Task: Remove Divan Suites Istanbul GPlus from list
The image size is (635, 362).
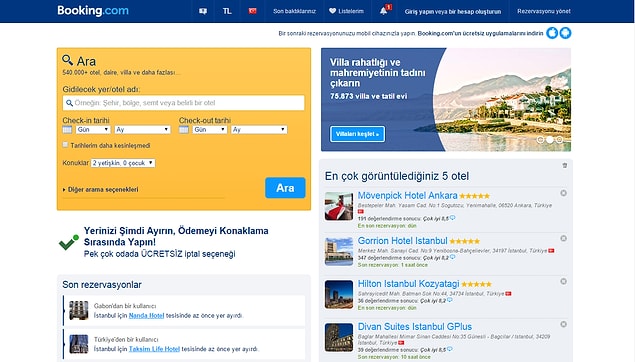Action: [x=563, y=324]
